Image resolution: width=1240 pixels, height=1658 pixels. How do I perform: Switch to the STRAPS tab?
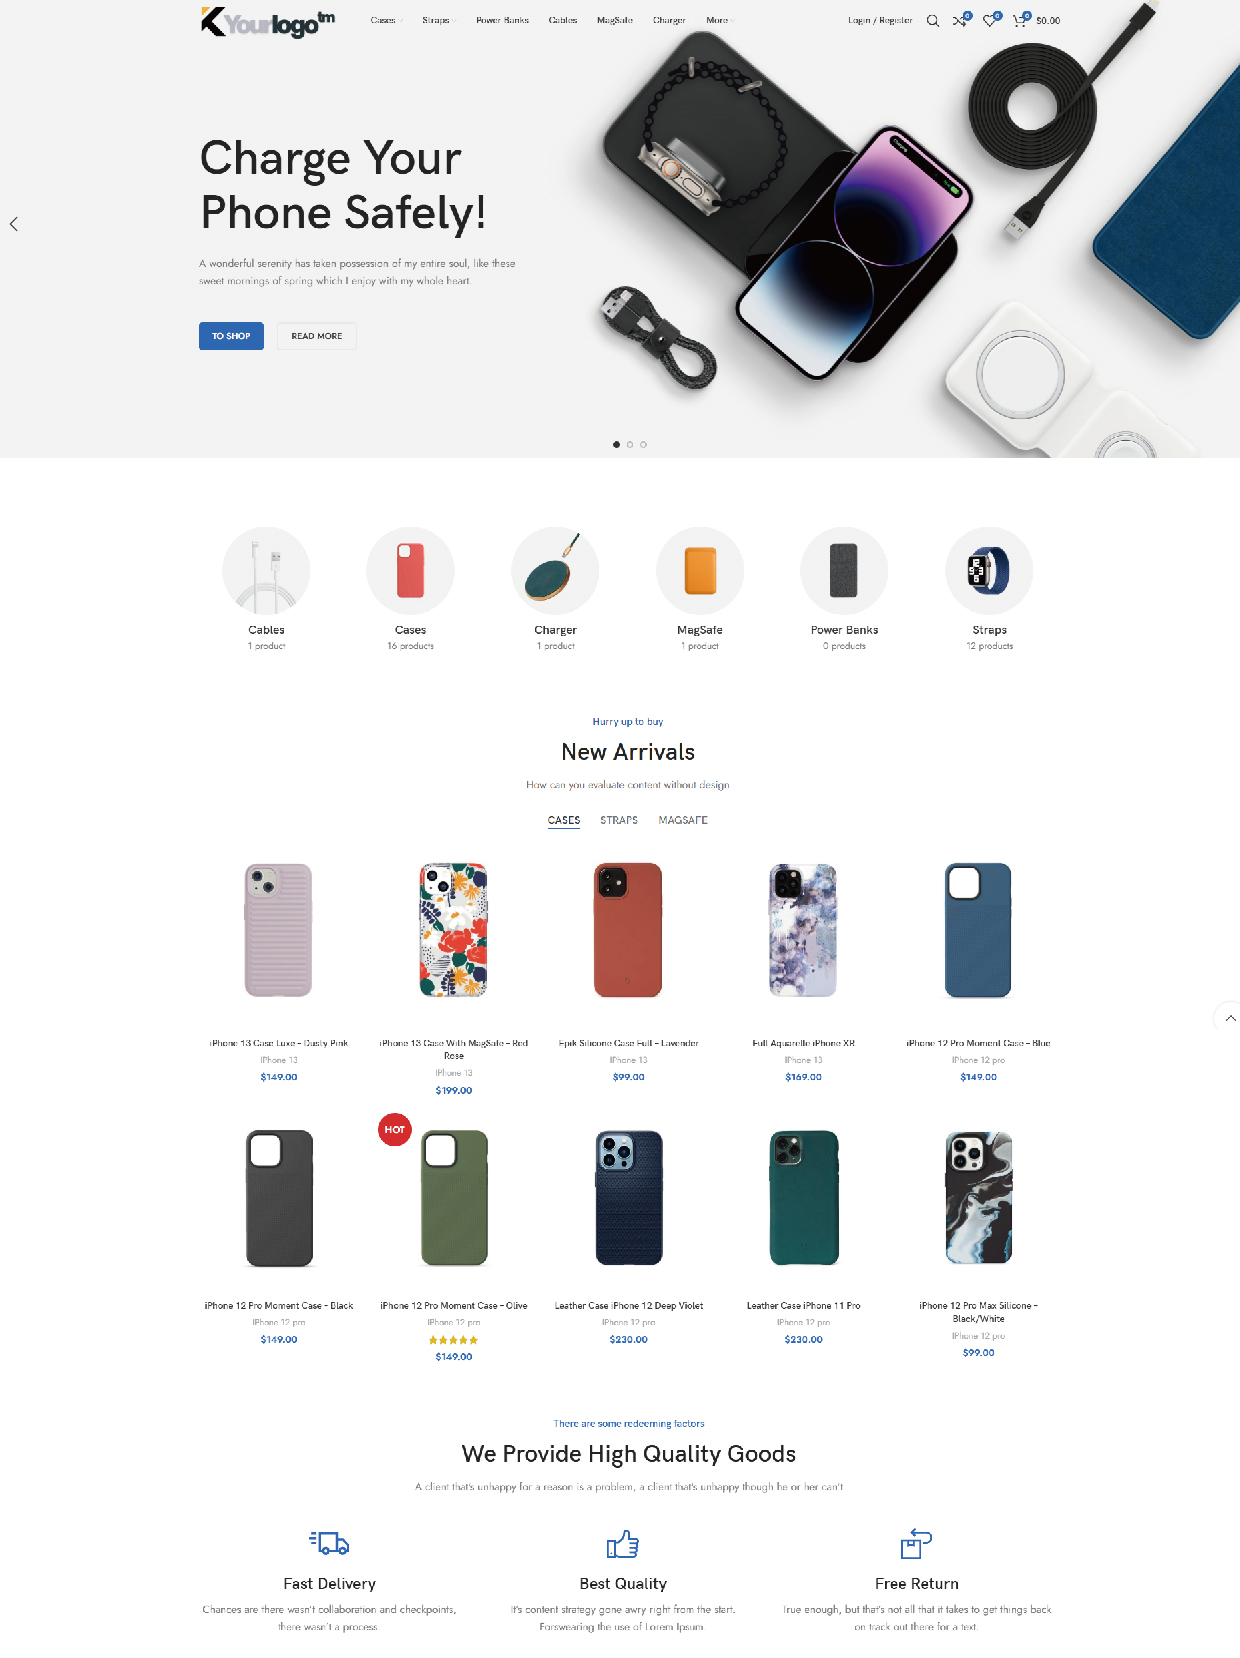(x=619, y=820)
